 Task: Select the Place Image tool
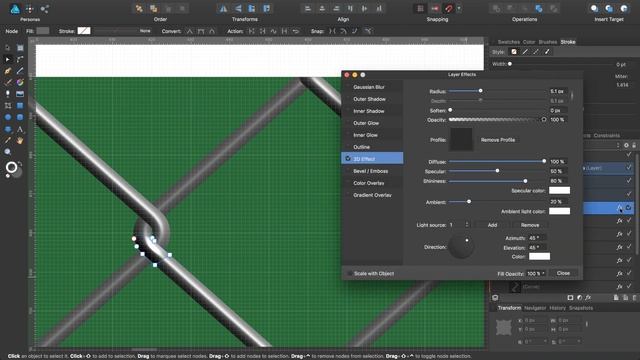[20, 93]
